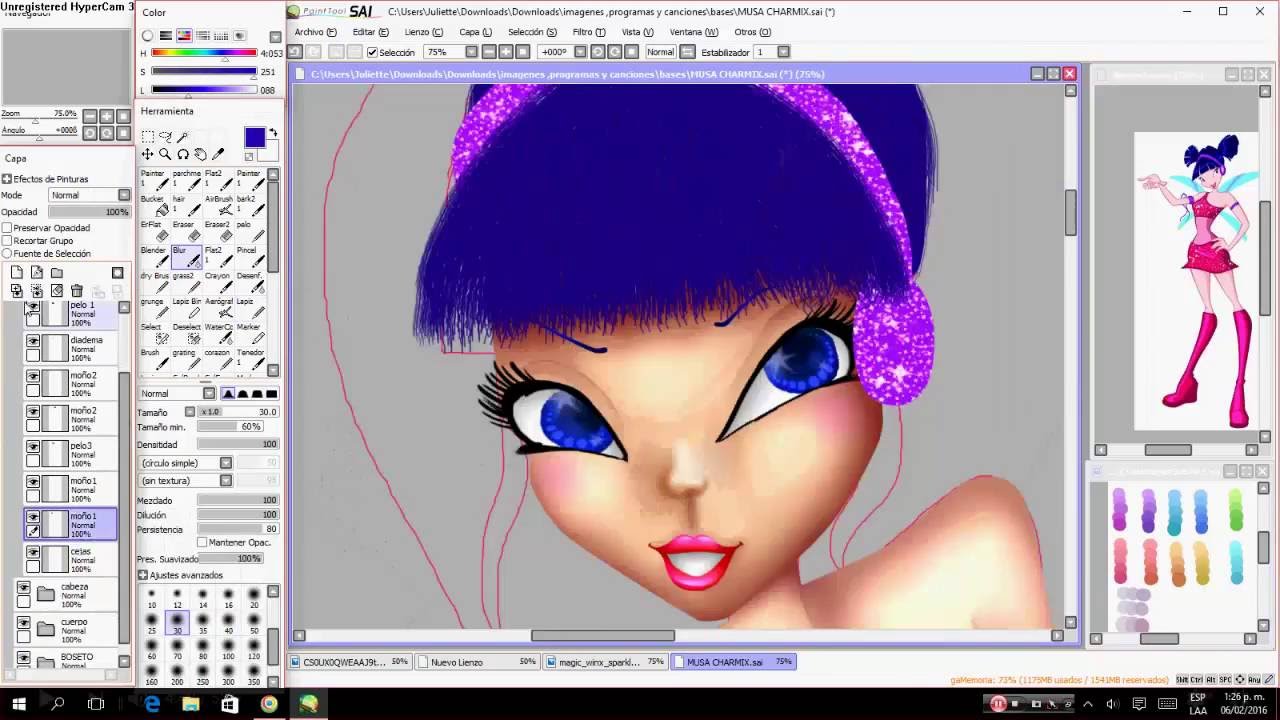Open Chrome from the taskbar
Screen dimensions: 1280x720
point(269,704)
